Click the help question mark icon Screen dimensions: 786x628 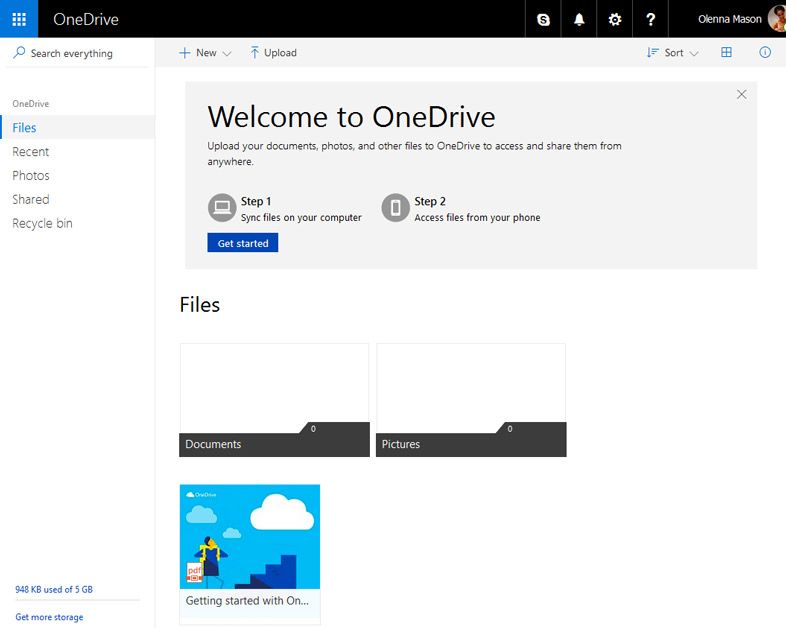[651, 19]
